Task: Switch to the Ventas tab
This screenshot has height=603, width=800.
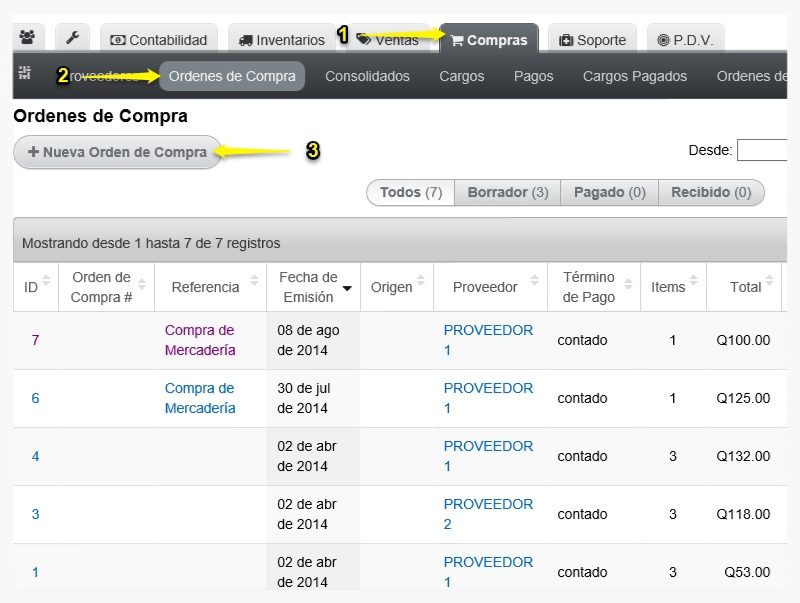Action: pos(387,39)
